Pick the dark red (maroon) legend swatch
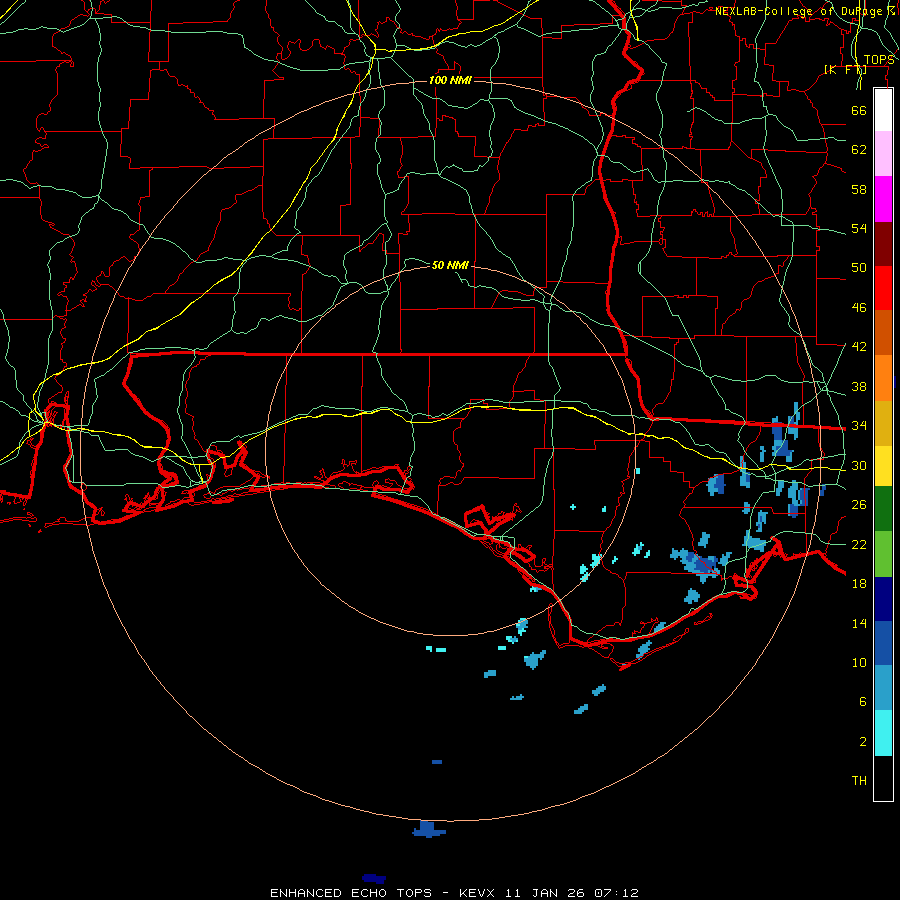The image size is (900, 900). [x=883, y=243]
